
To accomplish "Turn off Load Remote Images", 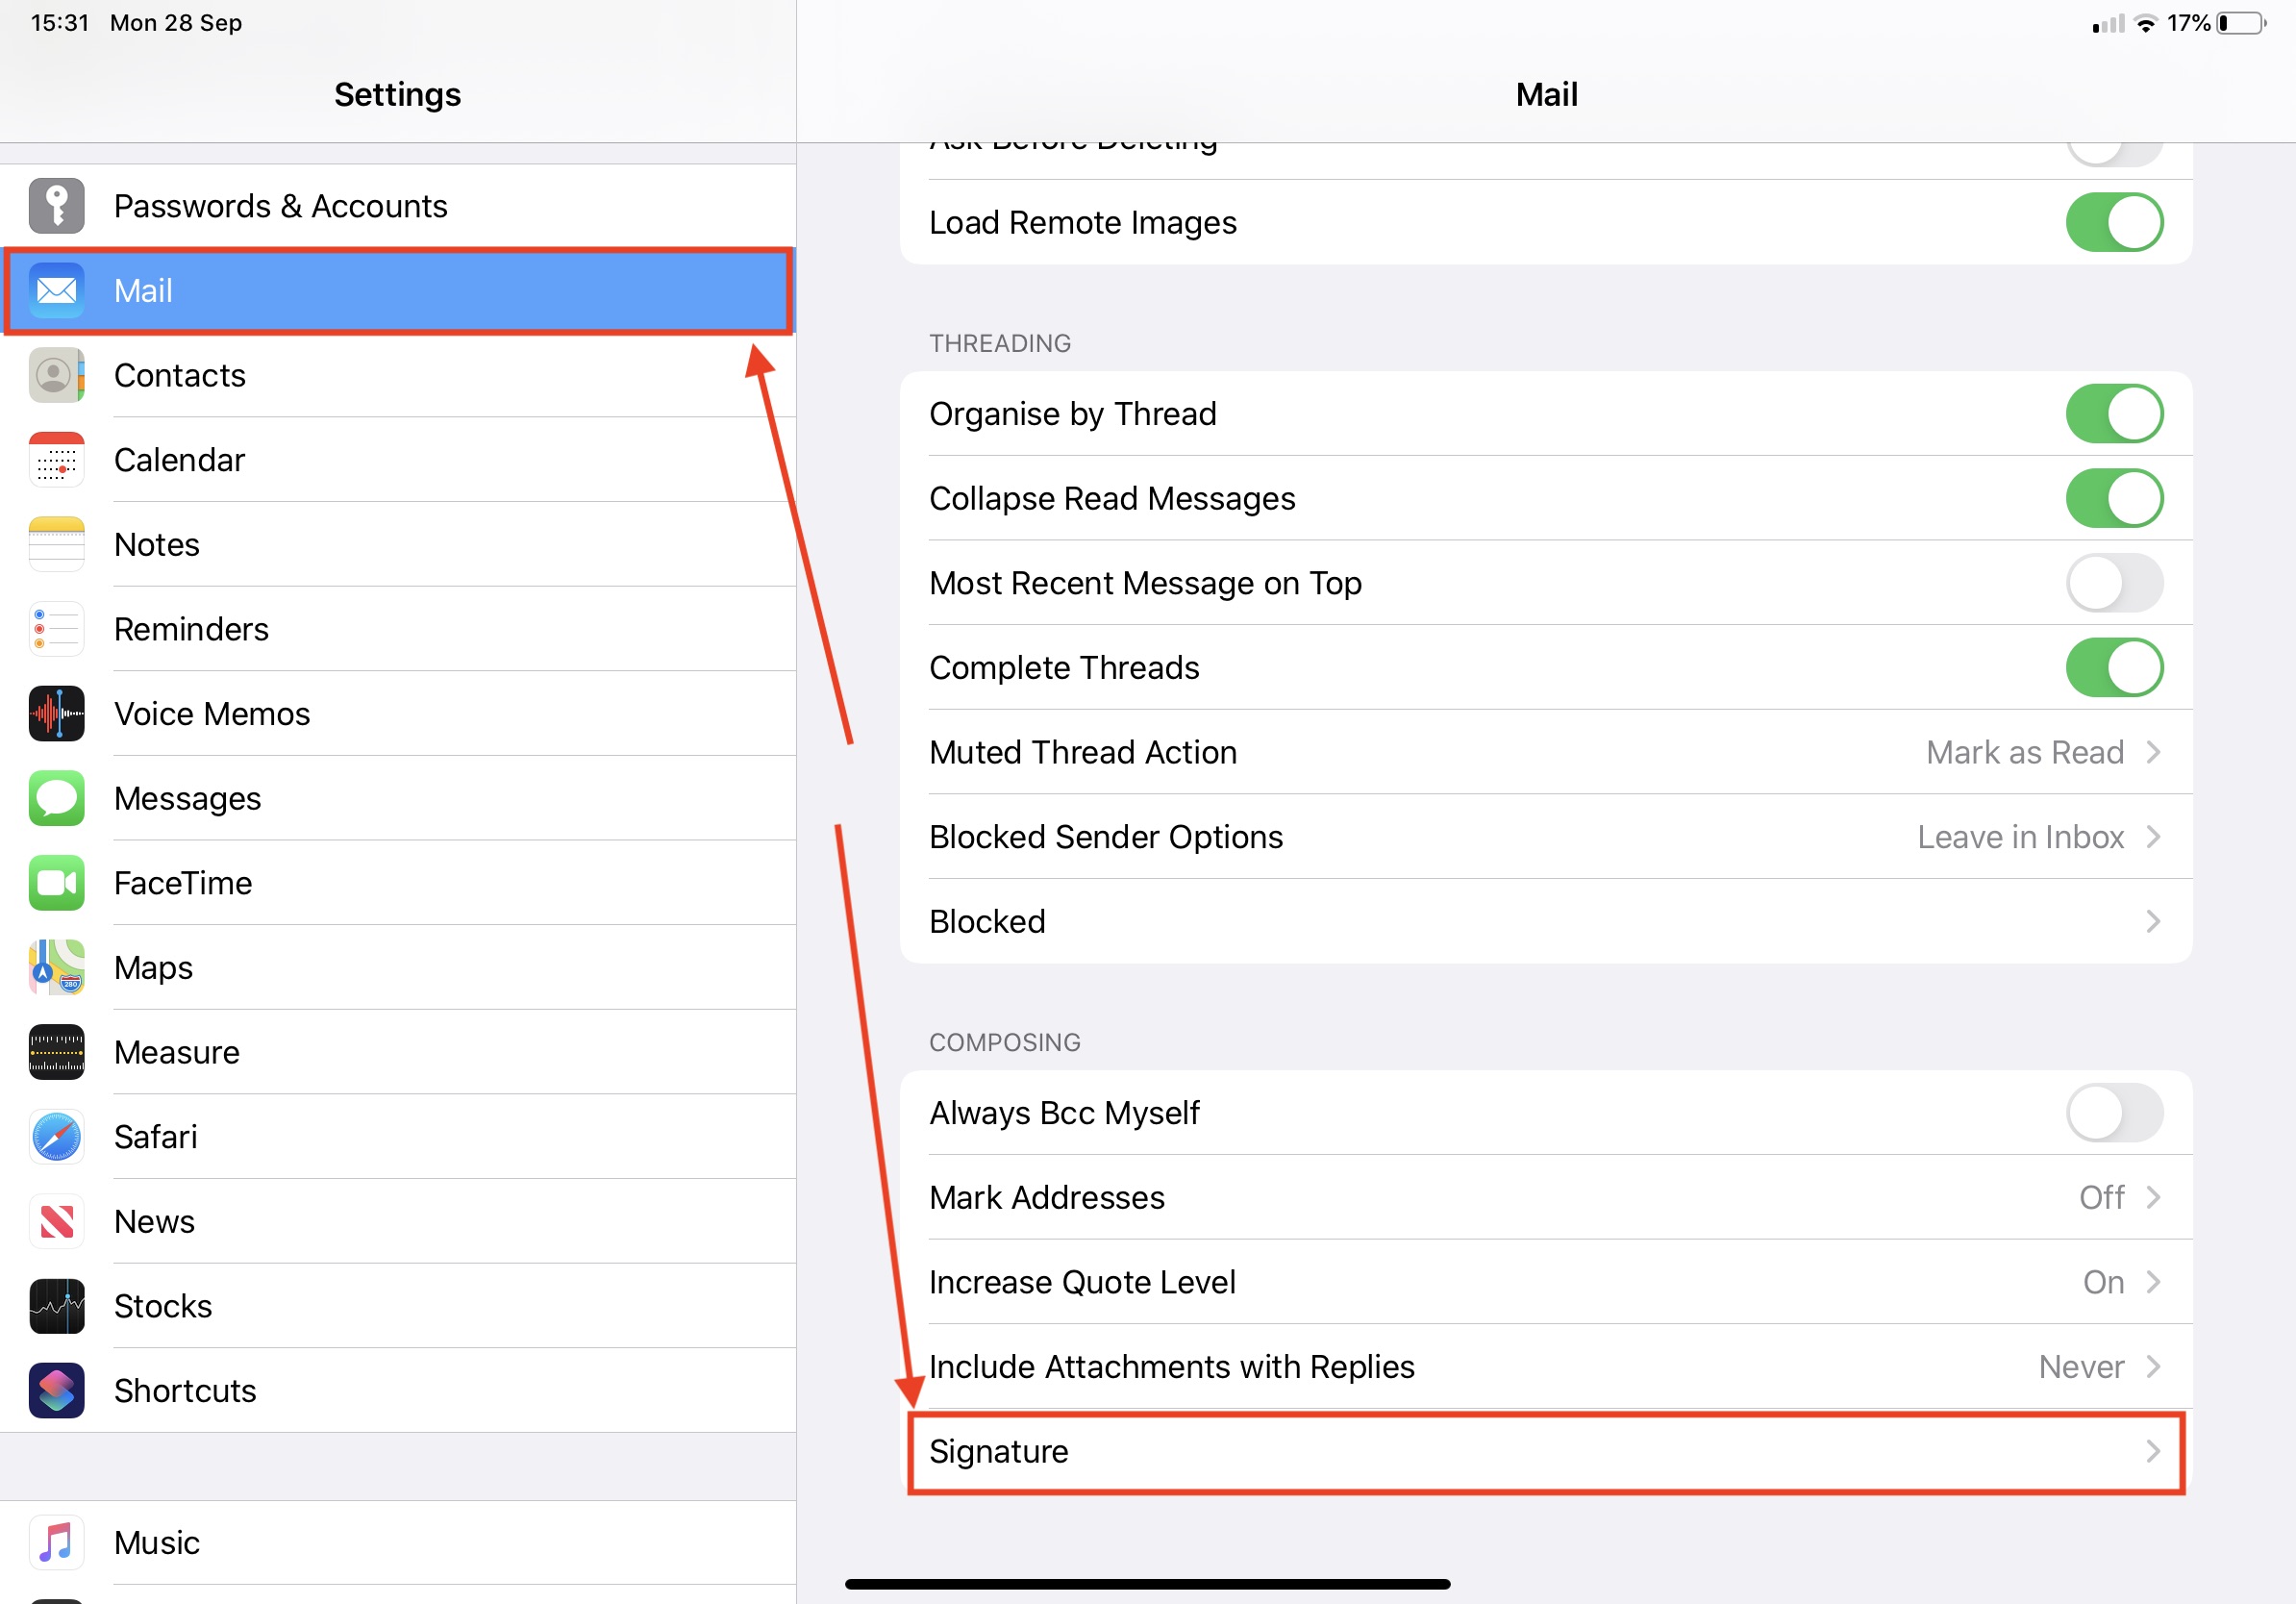I will pos(2114,222).
